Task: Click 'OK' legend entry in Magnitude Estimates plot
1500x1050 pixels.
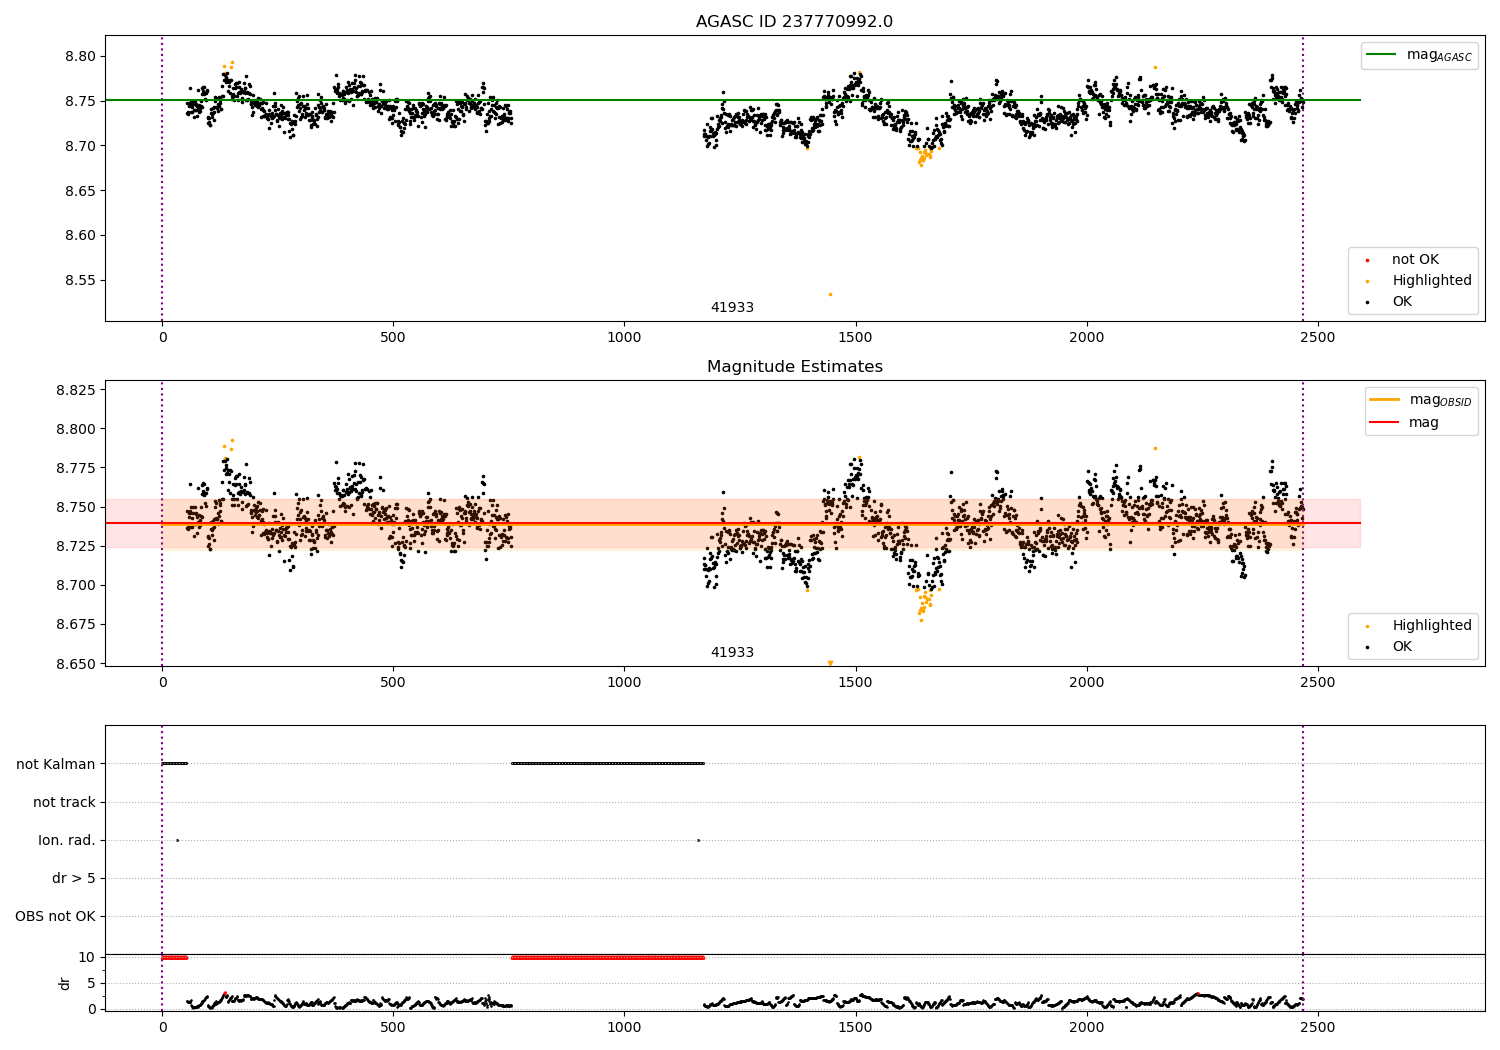Action: pyautogui.click(x=1402, y=647)
